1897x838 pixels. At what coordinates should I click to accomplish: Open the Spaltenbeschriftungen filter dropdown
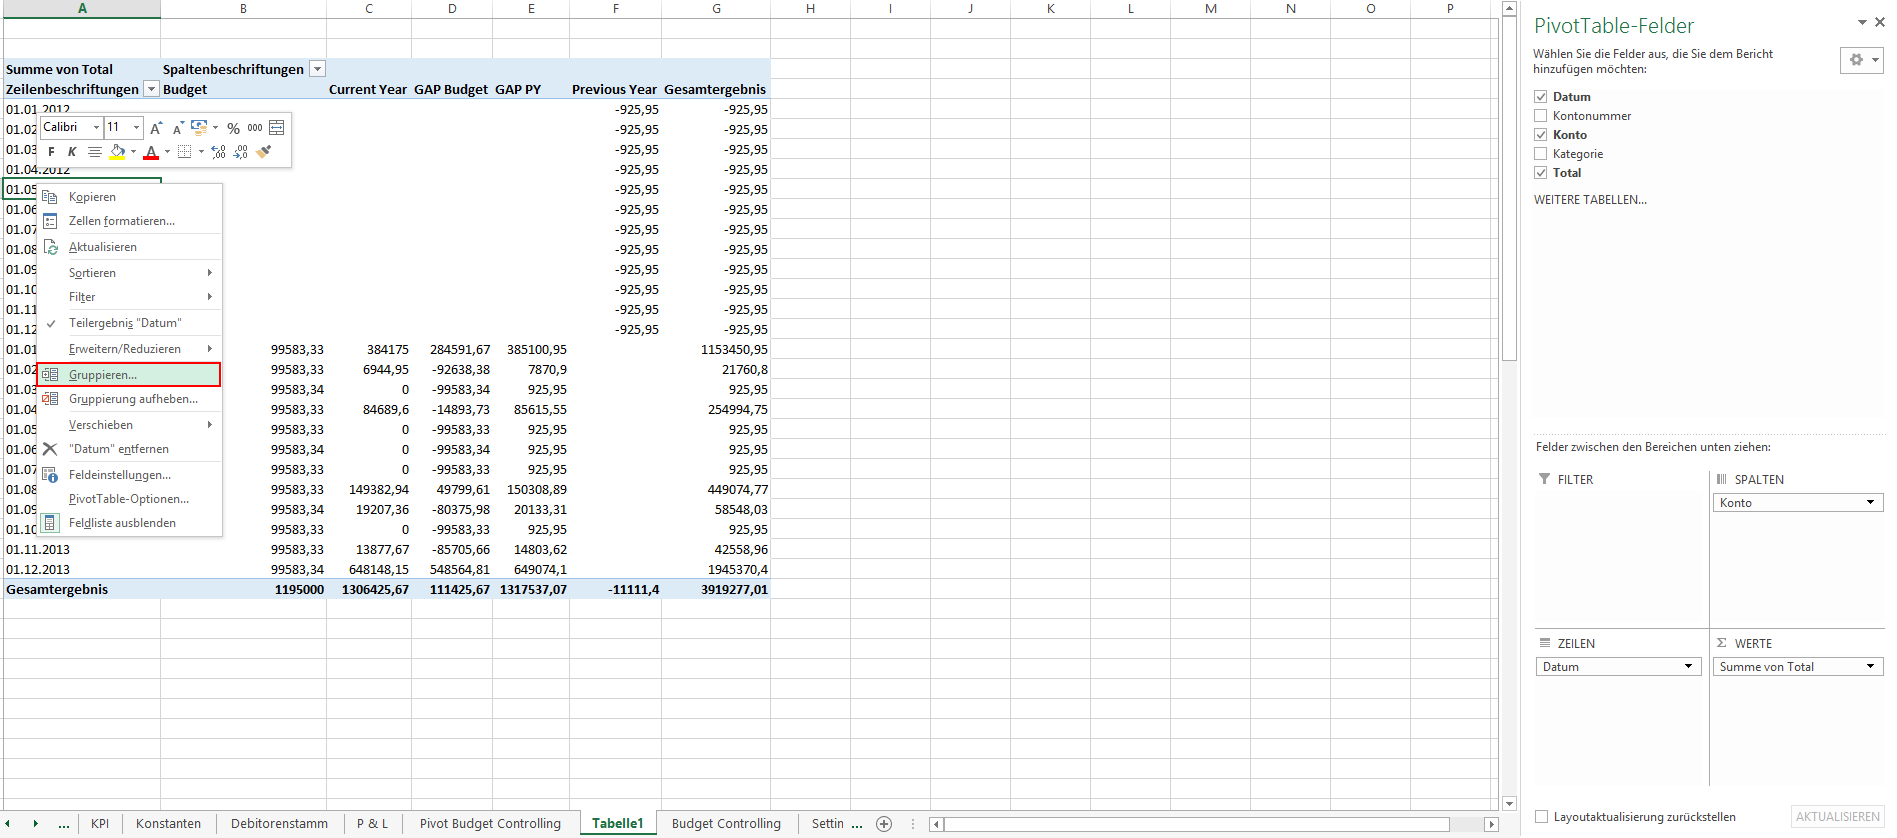[317, 69]
